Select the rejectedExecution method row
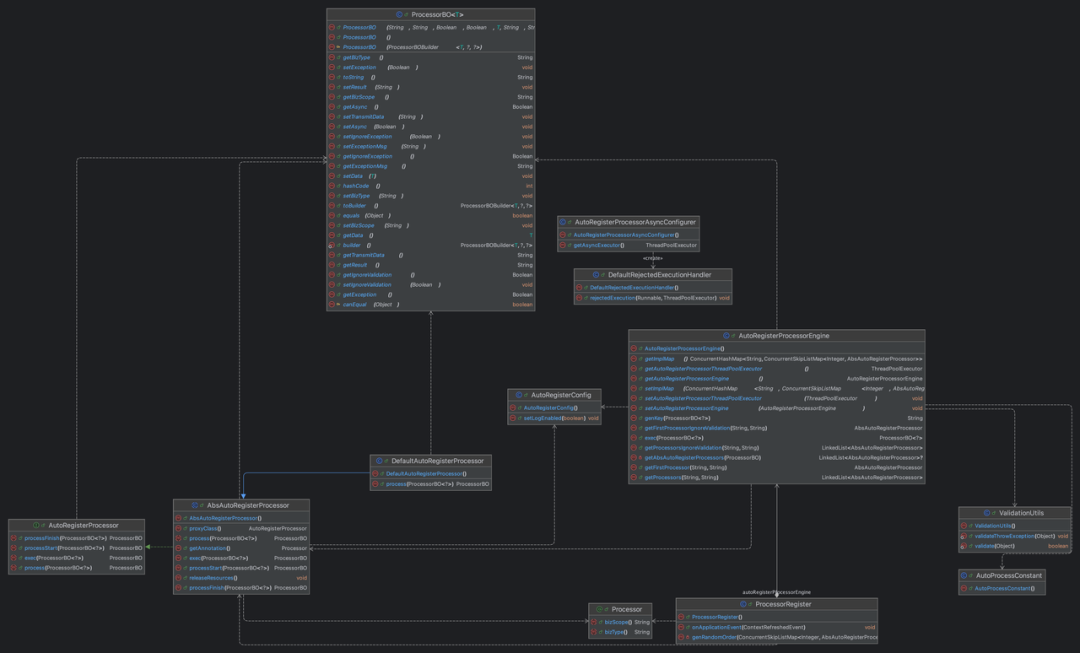 653,298
